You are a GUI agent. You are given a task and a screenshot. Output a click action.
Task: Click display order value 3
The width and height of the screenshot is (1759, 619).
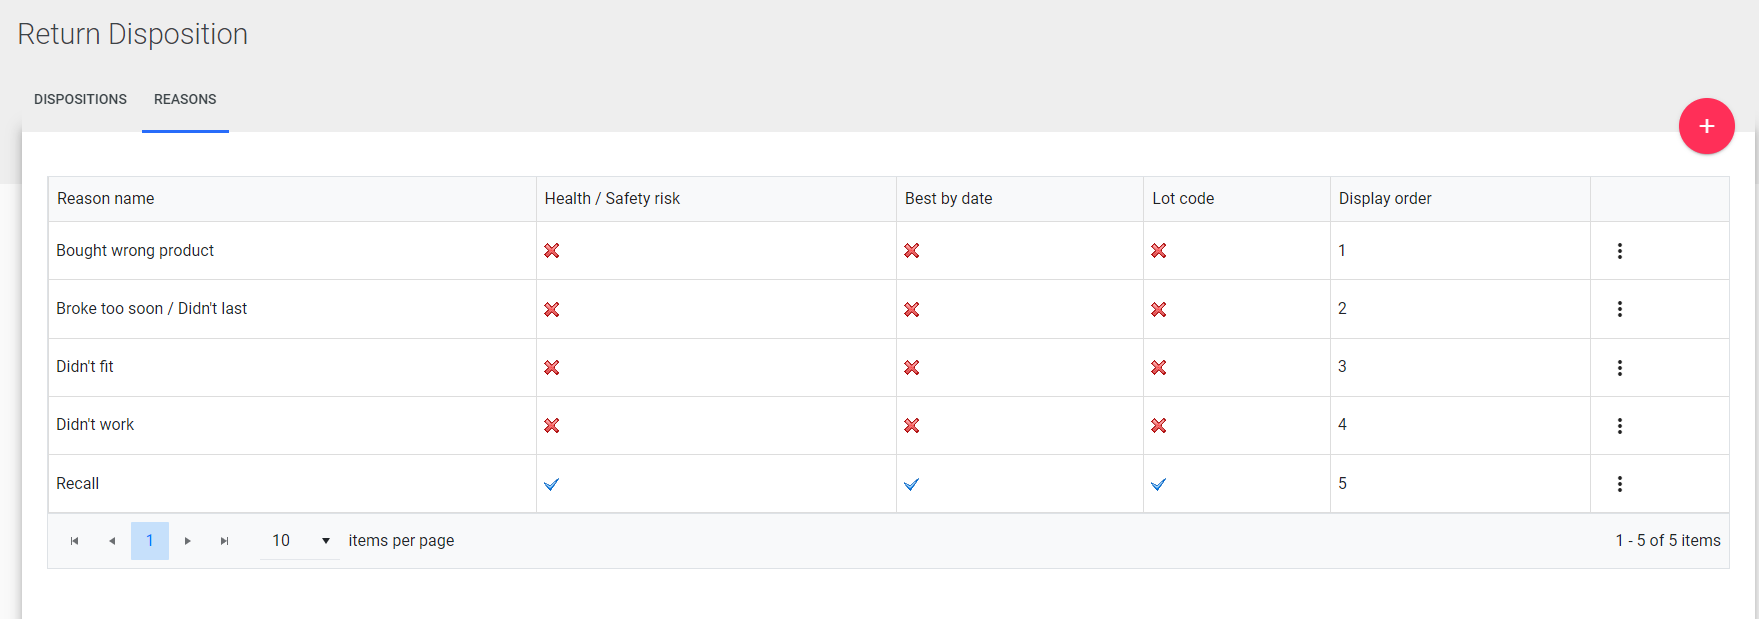click(x=1342, y=367)
